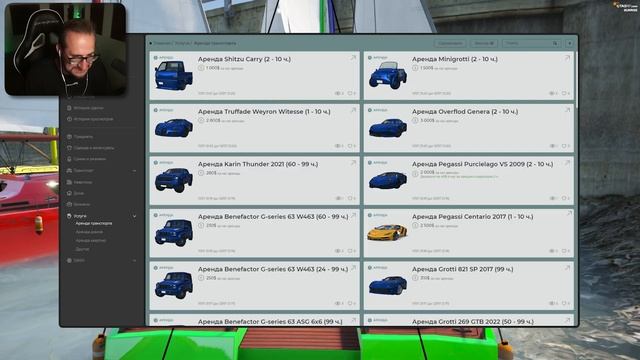Favorite the Overflod Genera listing
Viewport: 640px width, 360px height.
[564, 146]
